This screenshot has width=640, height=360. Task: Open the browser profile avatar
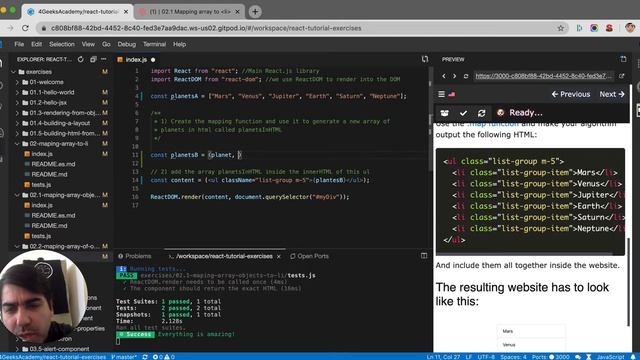click(x=630, y=28)
